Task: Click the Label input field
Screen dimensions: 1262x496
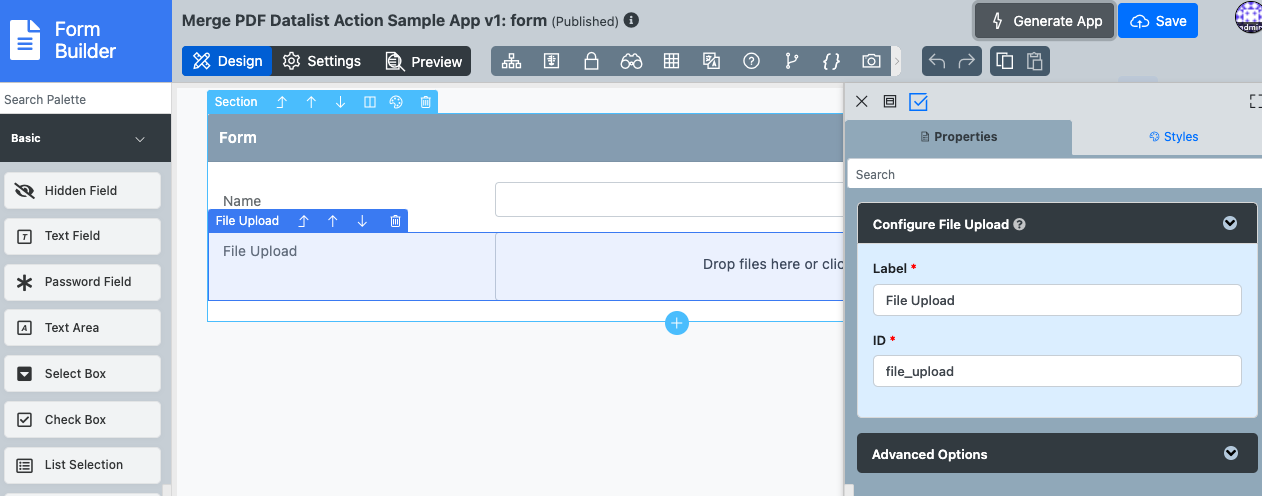Action: pos(1057,300)
